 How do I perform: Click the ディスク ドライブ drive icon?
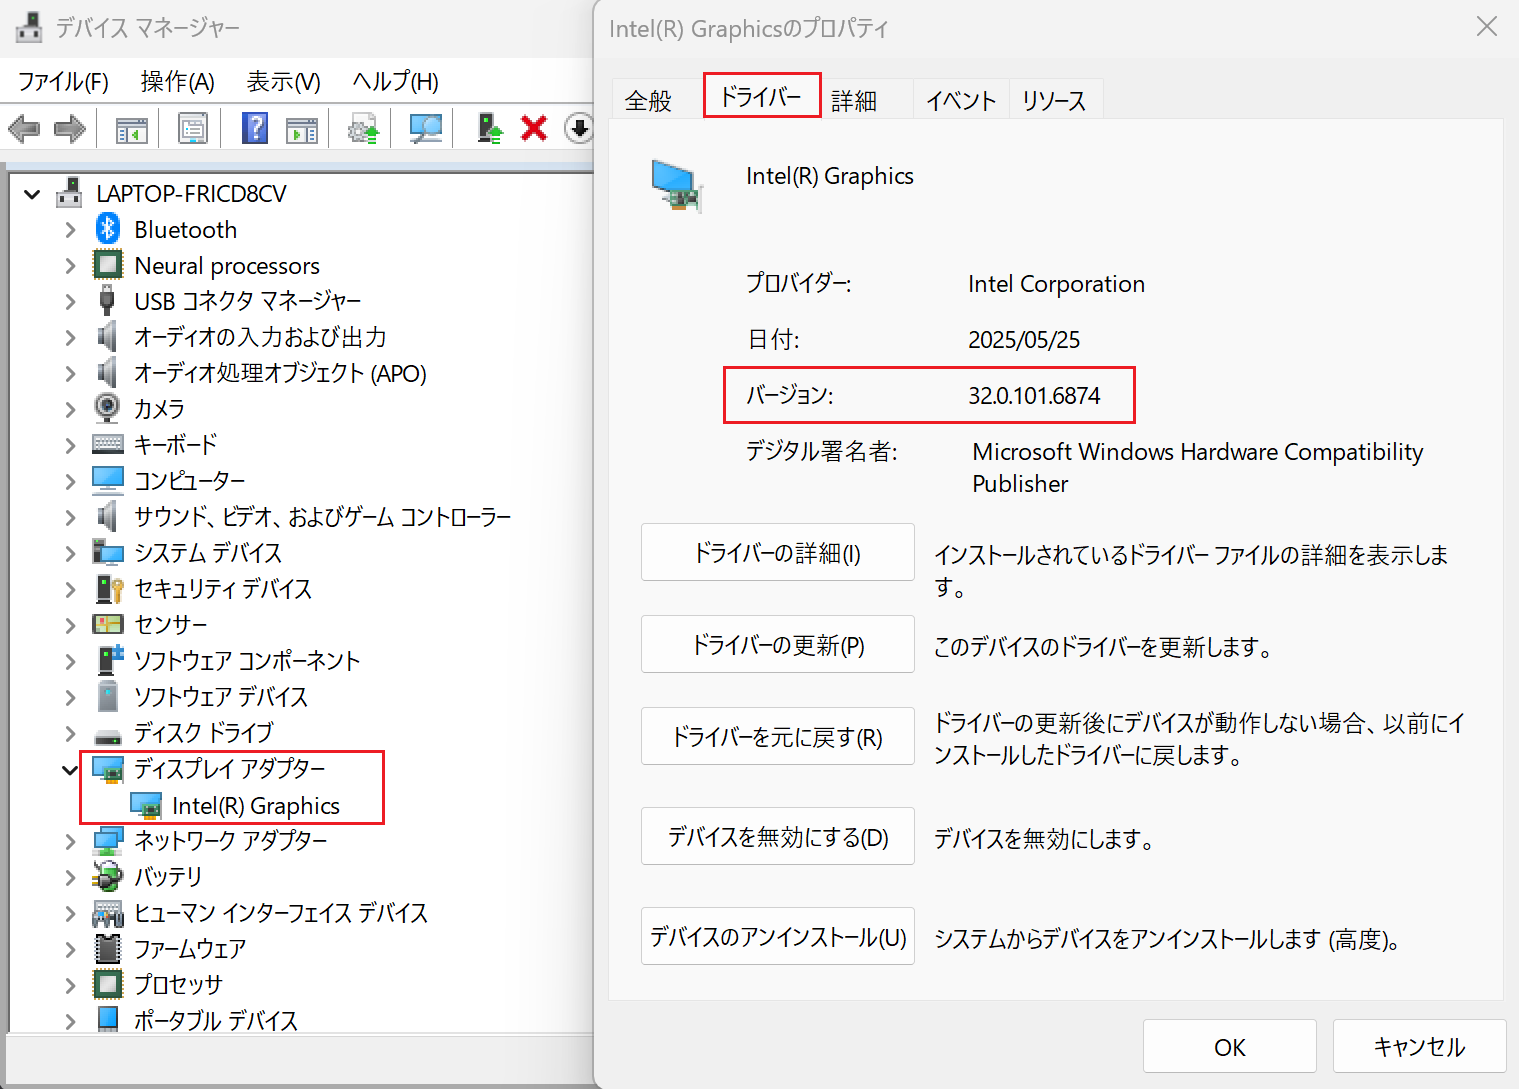[x=107, y=736]
